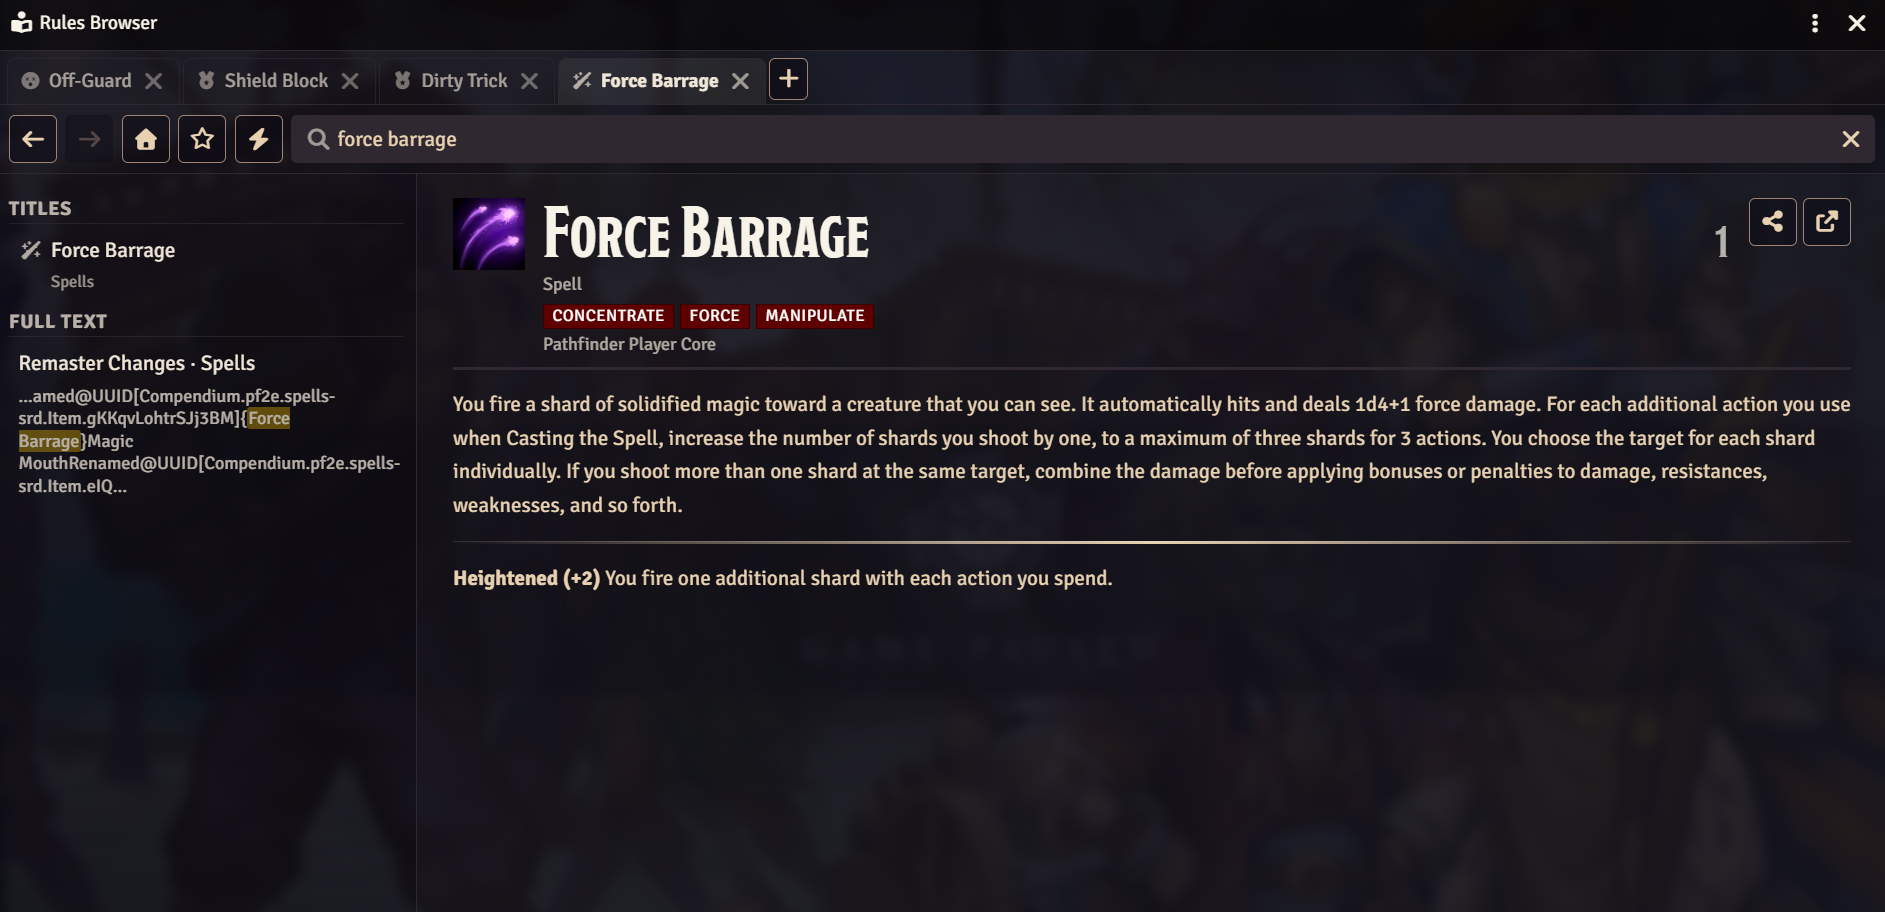
Task: Open favorites with the star icon
Action: click(x=202, y=139)
